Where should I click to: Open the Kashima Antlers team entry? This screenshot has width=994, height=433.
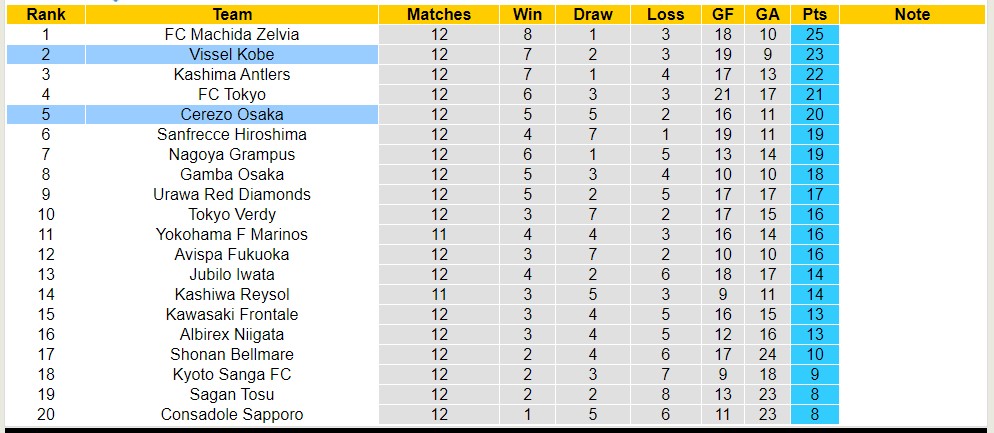click(232, 74)
